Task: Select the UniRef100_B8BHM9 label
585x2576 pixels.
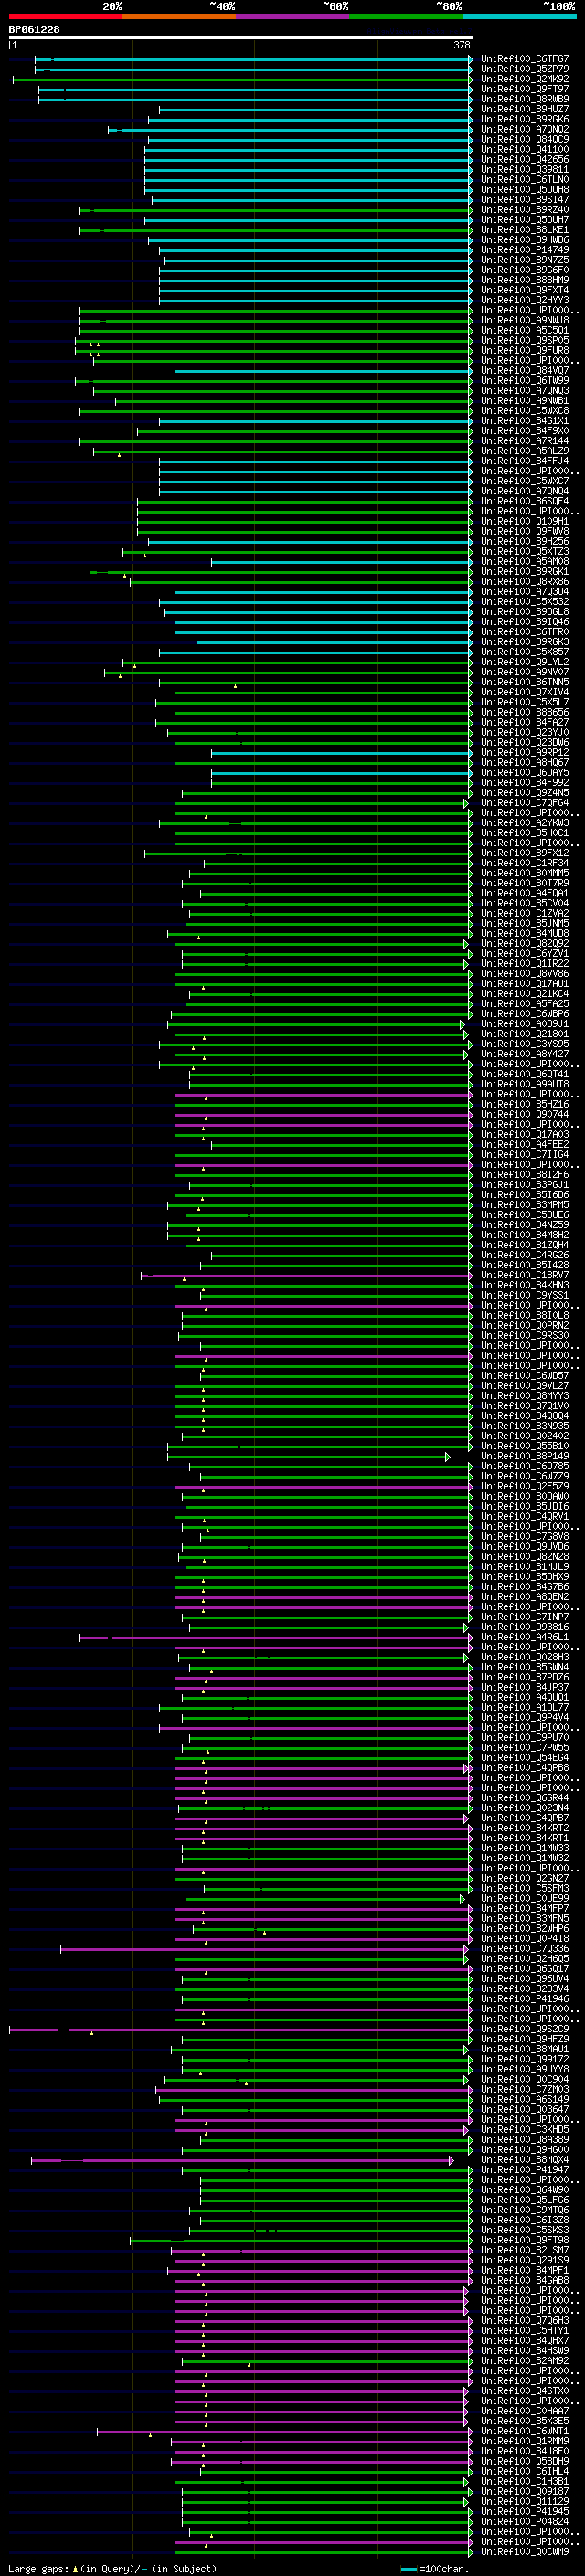Action: click(x=525, y=280)
